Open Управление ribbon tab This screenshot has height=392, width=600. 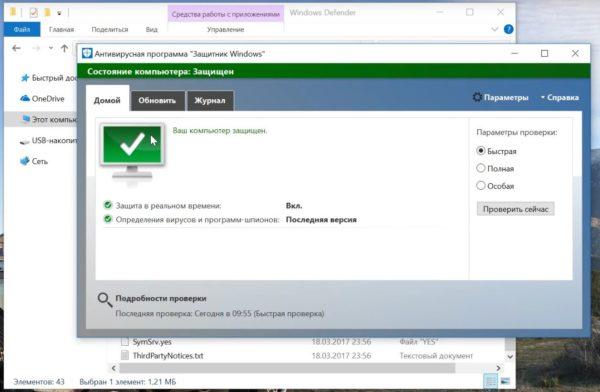[225, 29]
